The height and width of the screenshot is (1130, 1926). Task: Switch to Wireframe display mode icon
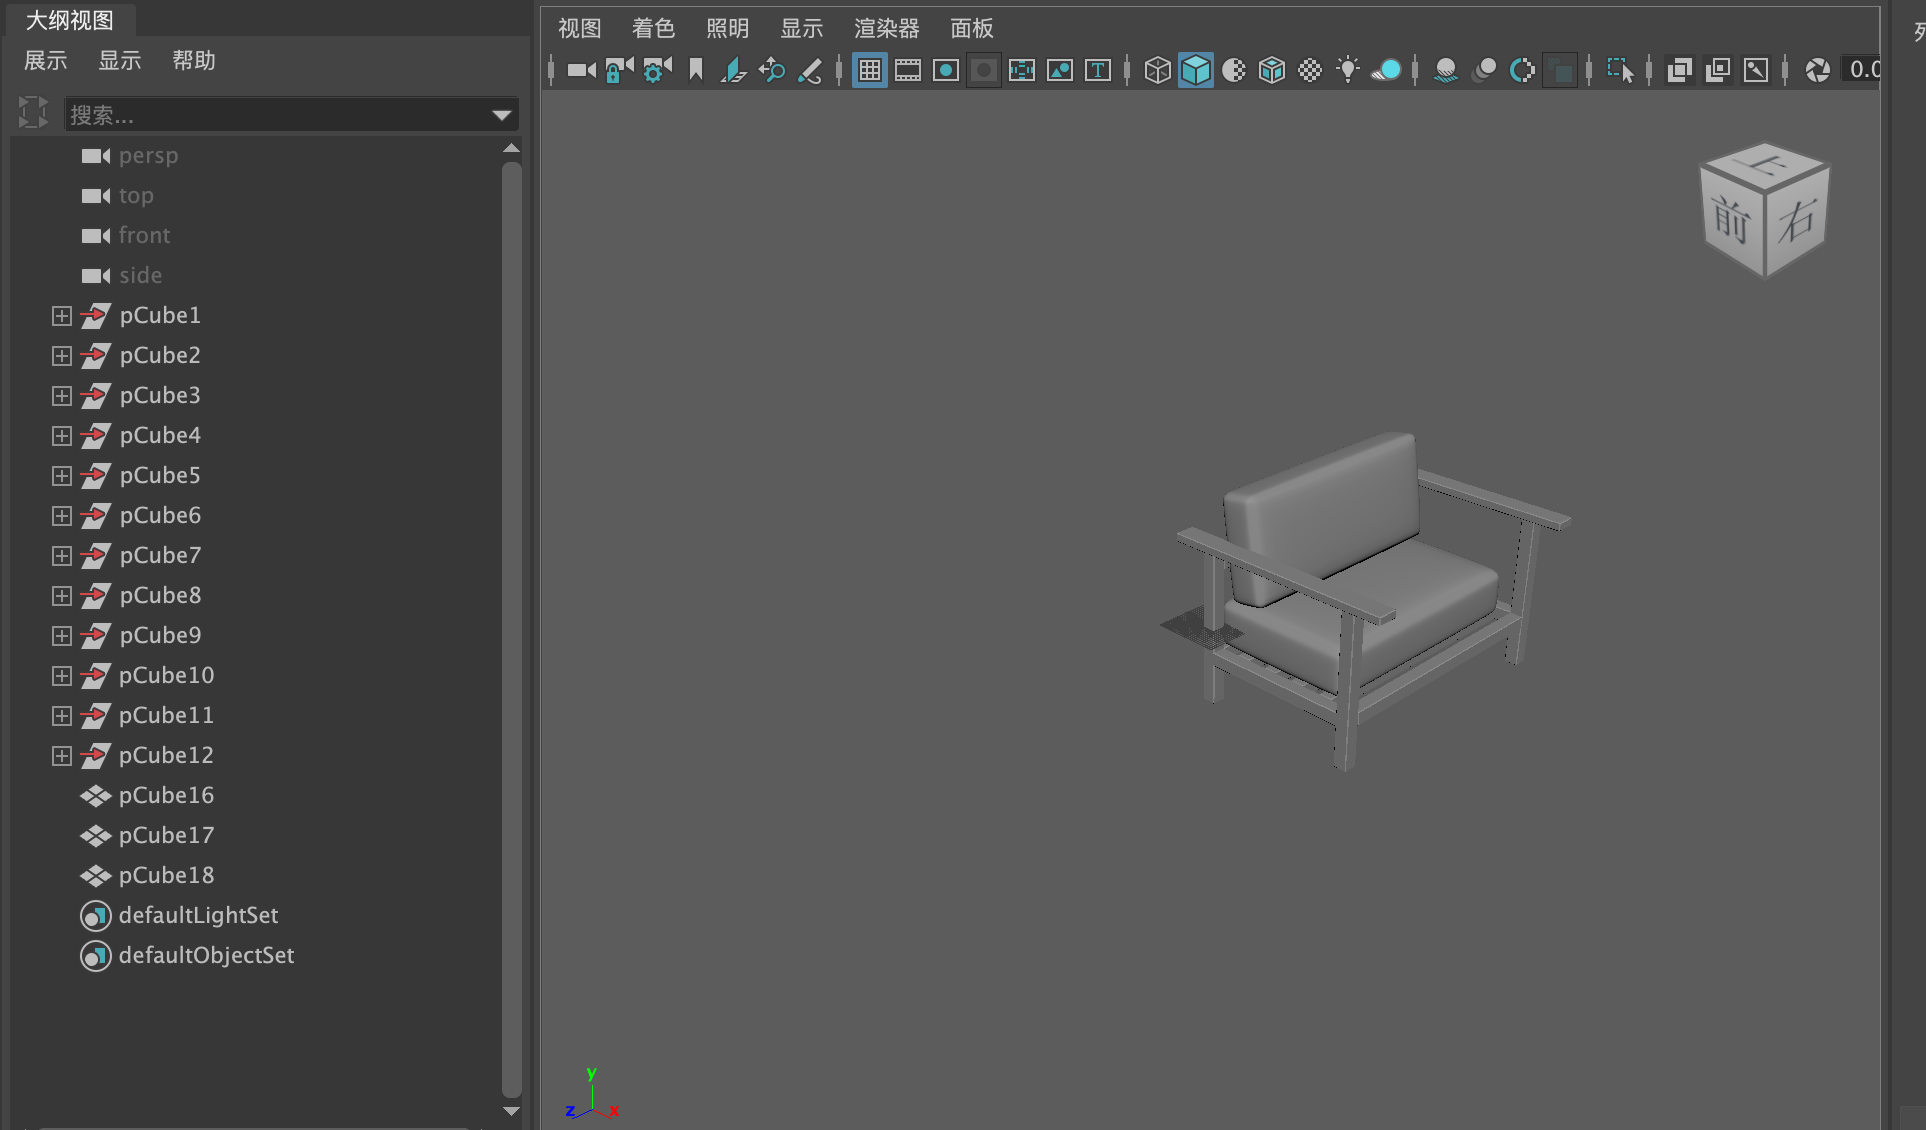[1157, 70]
